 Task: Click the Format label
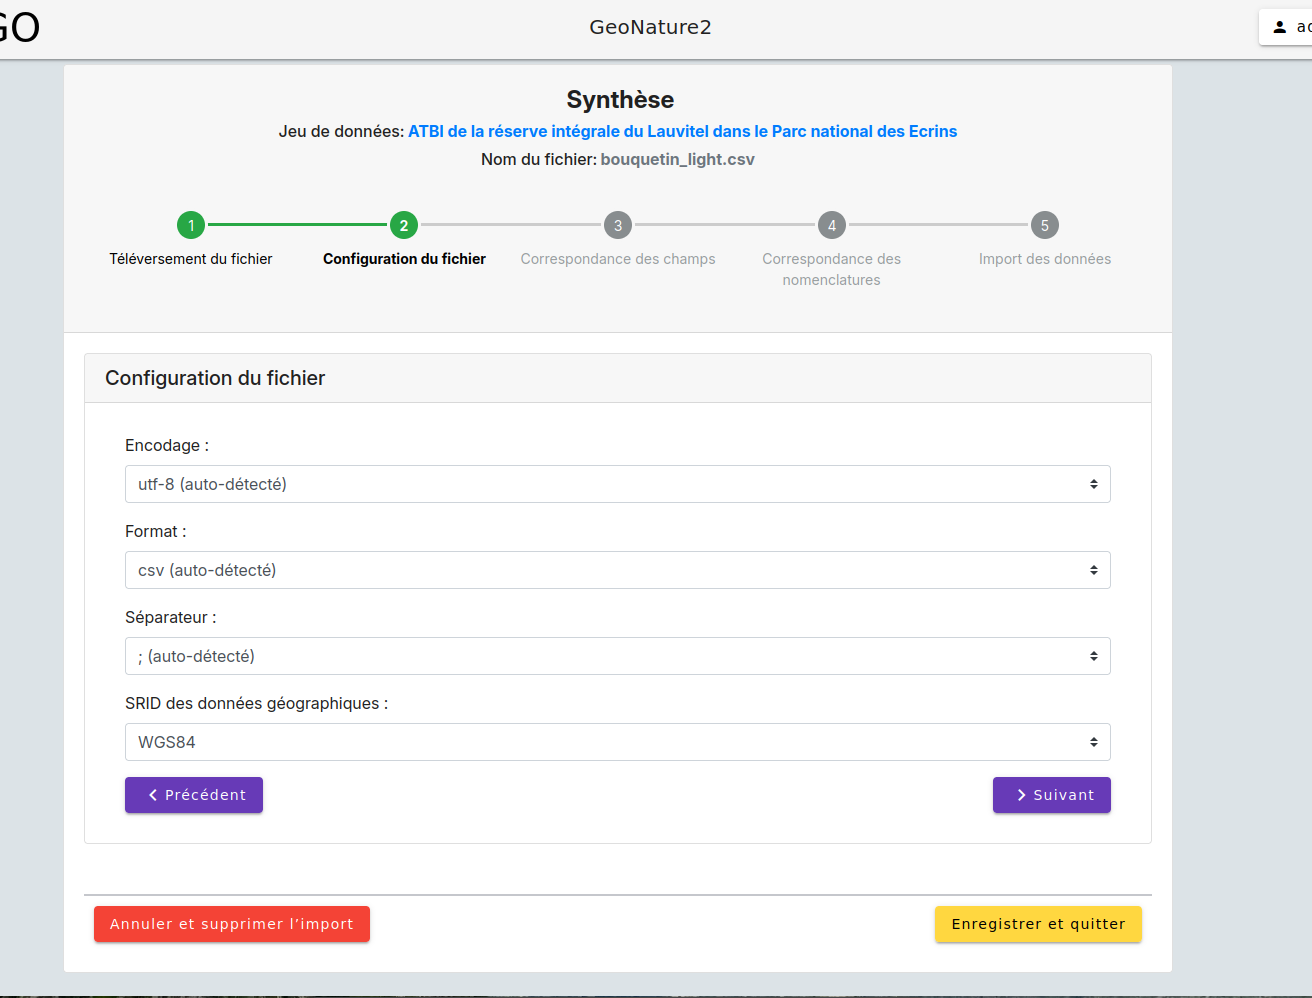[155, 531]
